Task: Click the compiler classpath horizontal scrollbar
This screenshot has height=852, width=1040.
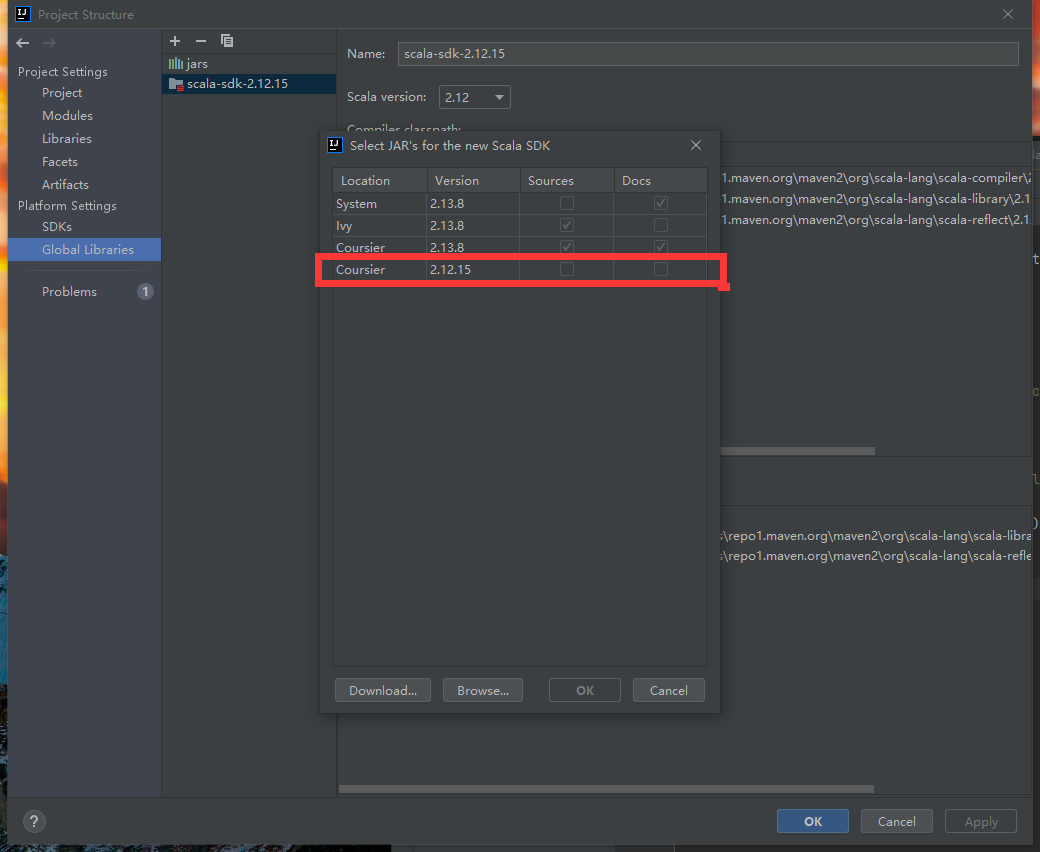Action: point(797,451)
